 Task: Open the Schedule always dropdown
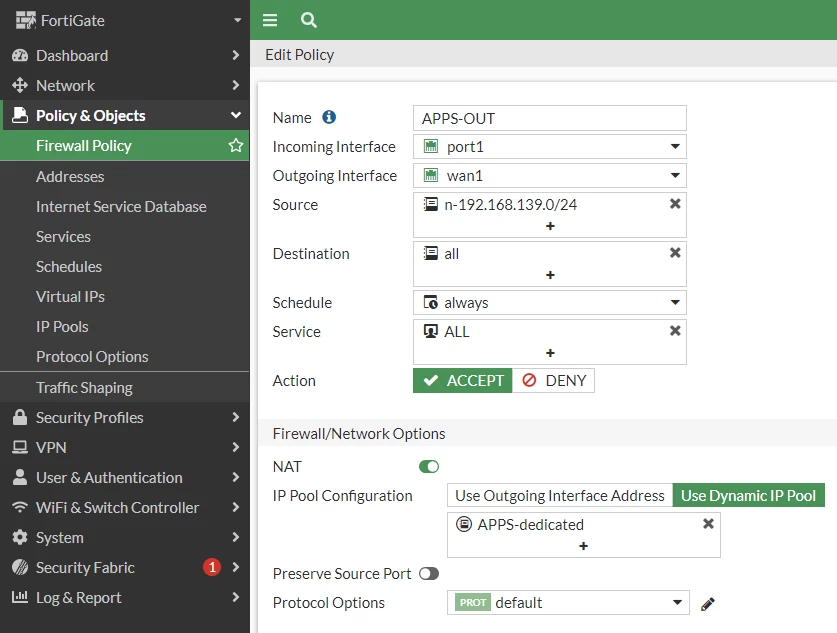pyautogui.click(x=550, y=303)
